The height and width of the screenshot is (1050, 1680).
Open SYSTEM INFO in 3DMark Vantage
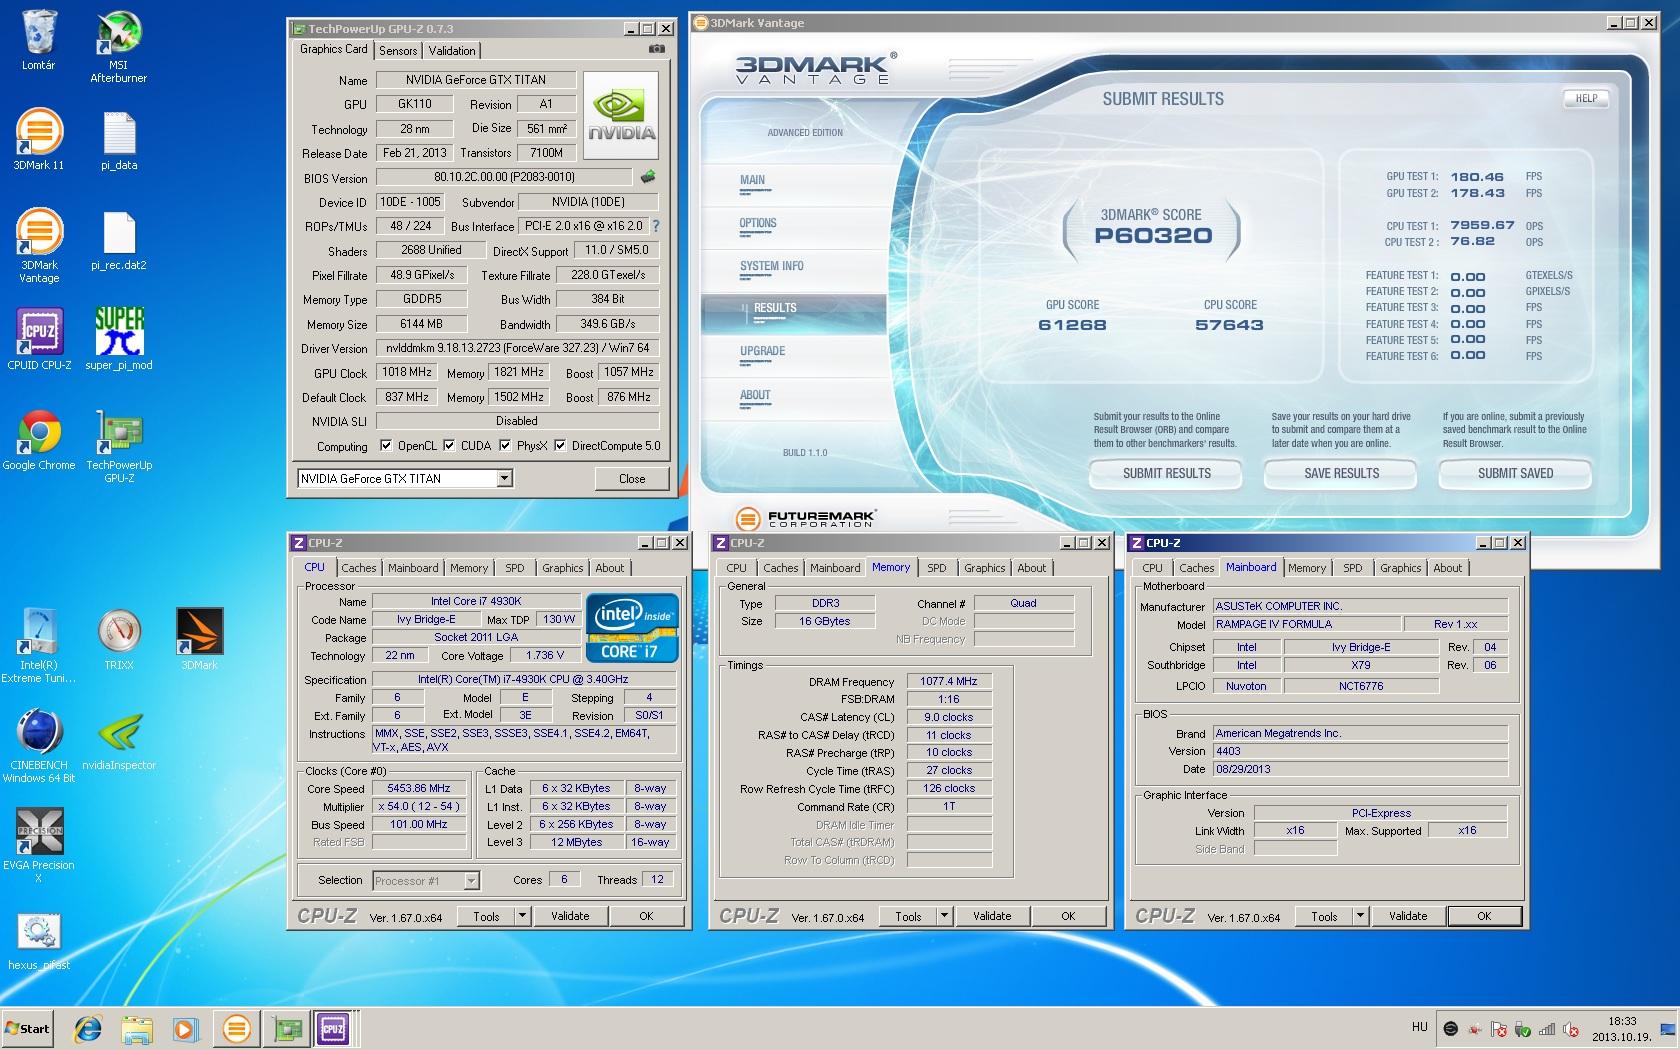tap(771, 266)
